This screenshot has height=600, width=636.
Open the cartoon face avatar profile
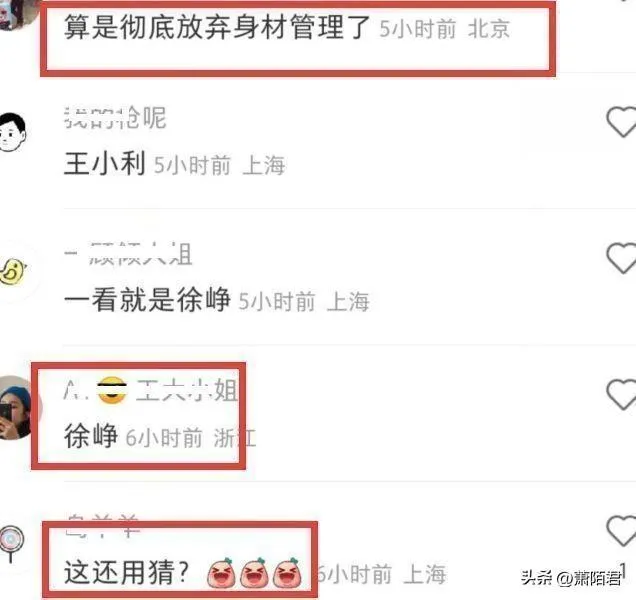tap(12, 132)
